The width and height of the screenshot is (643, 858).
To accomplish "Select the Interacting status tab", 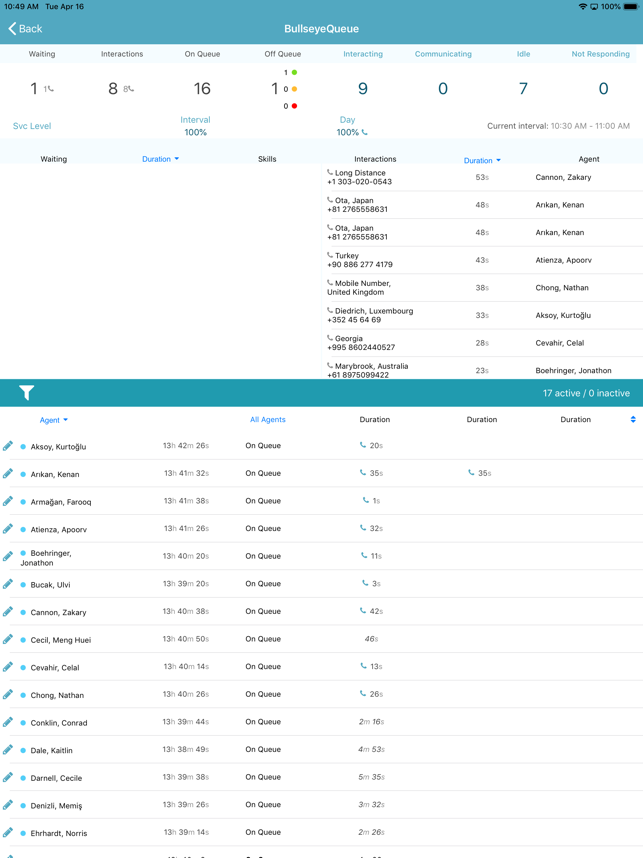I will click(x=363, y=54).
